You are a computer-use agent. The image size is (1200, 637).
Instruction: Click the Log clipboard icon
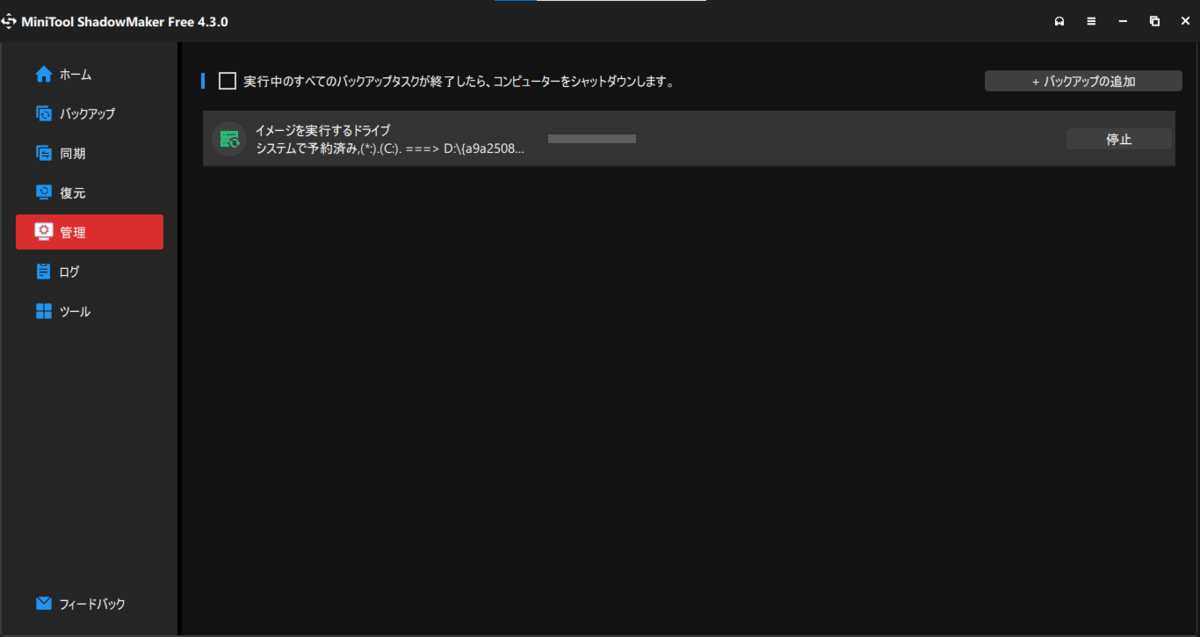(x=44, y=271)
